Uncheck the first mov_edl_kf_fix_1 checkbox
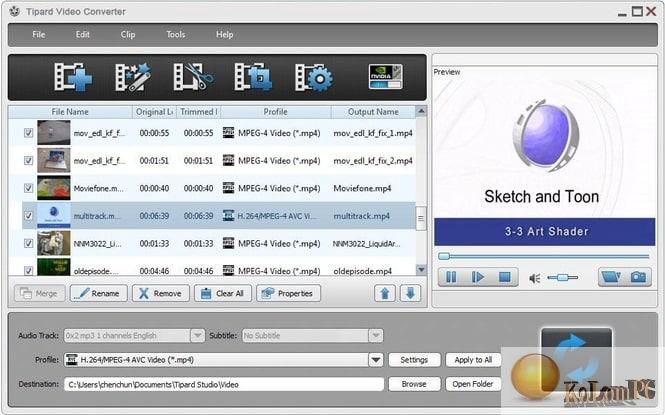Viewport: 665px width, 415px height. point(28,133)
